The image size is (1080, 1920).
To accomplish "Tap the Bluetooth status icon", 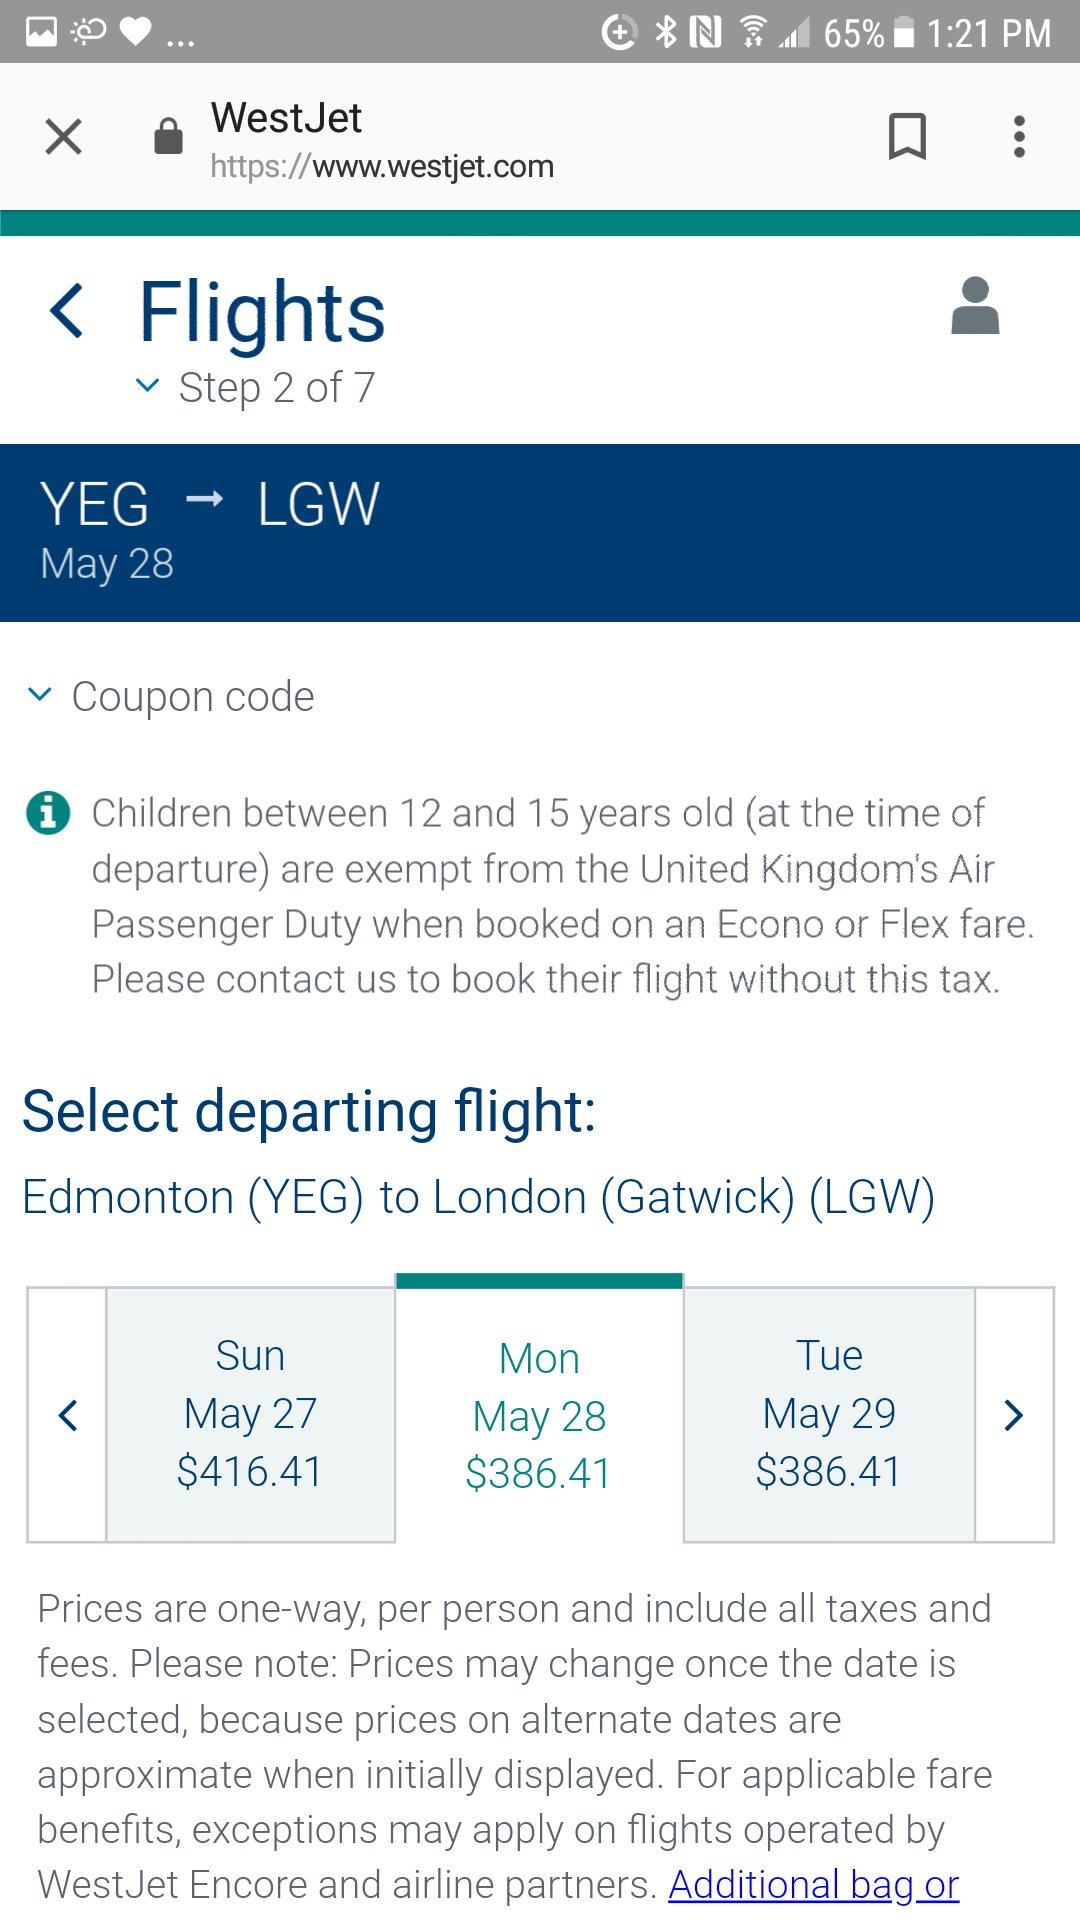I will pos(665,33).
